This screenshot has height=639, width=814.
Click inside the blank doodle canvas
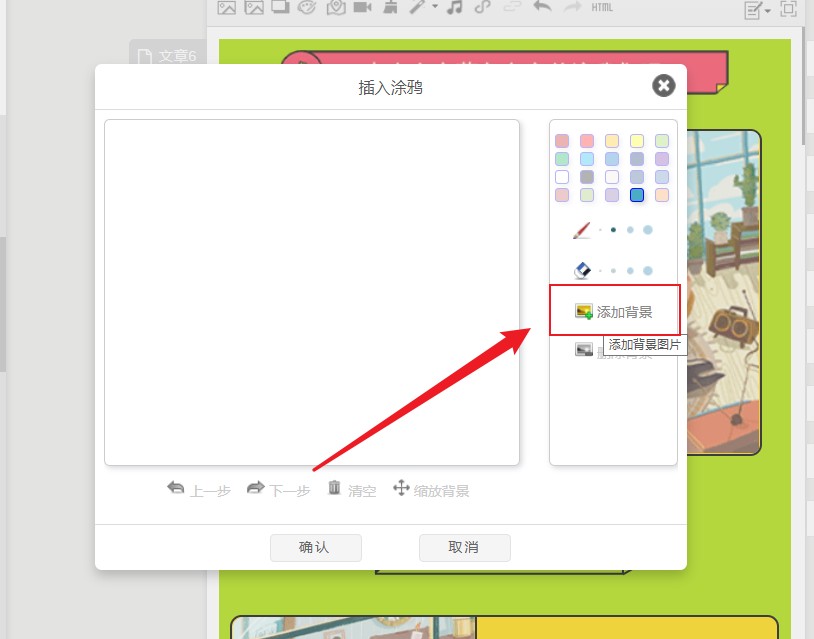click(x=311, y=292)
